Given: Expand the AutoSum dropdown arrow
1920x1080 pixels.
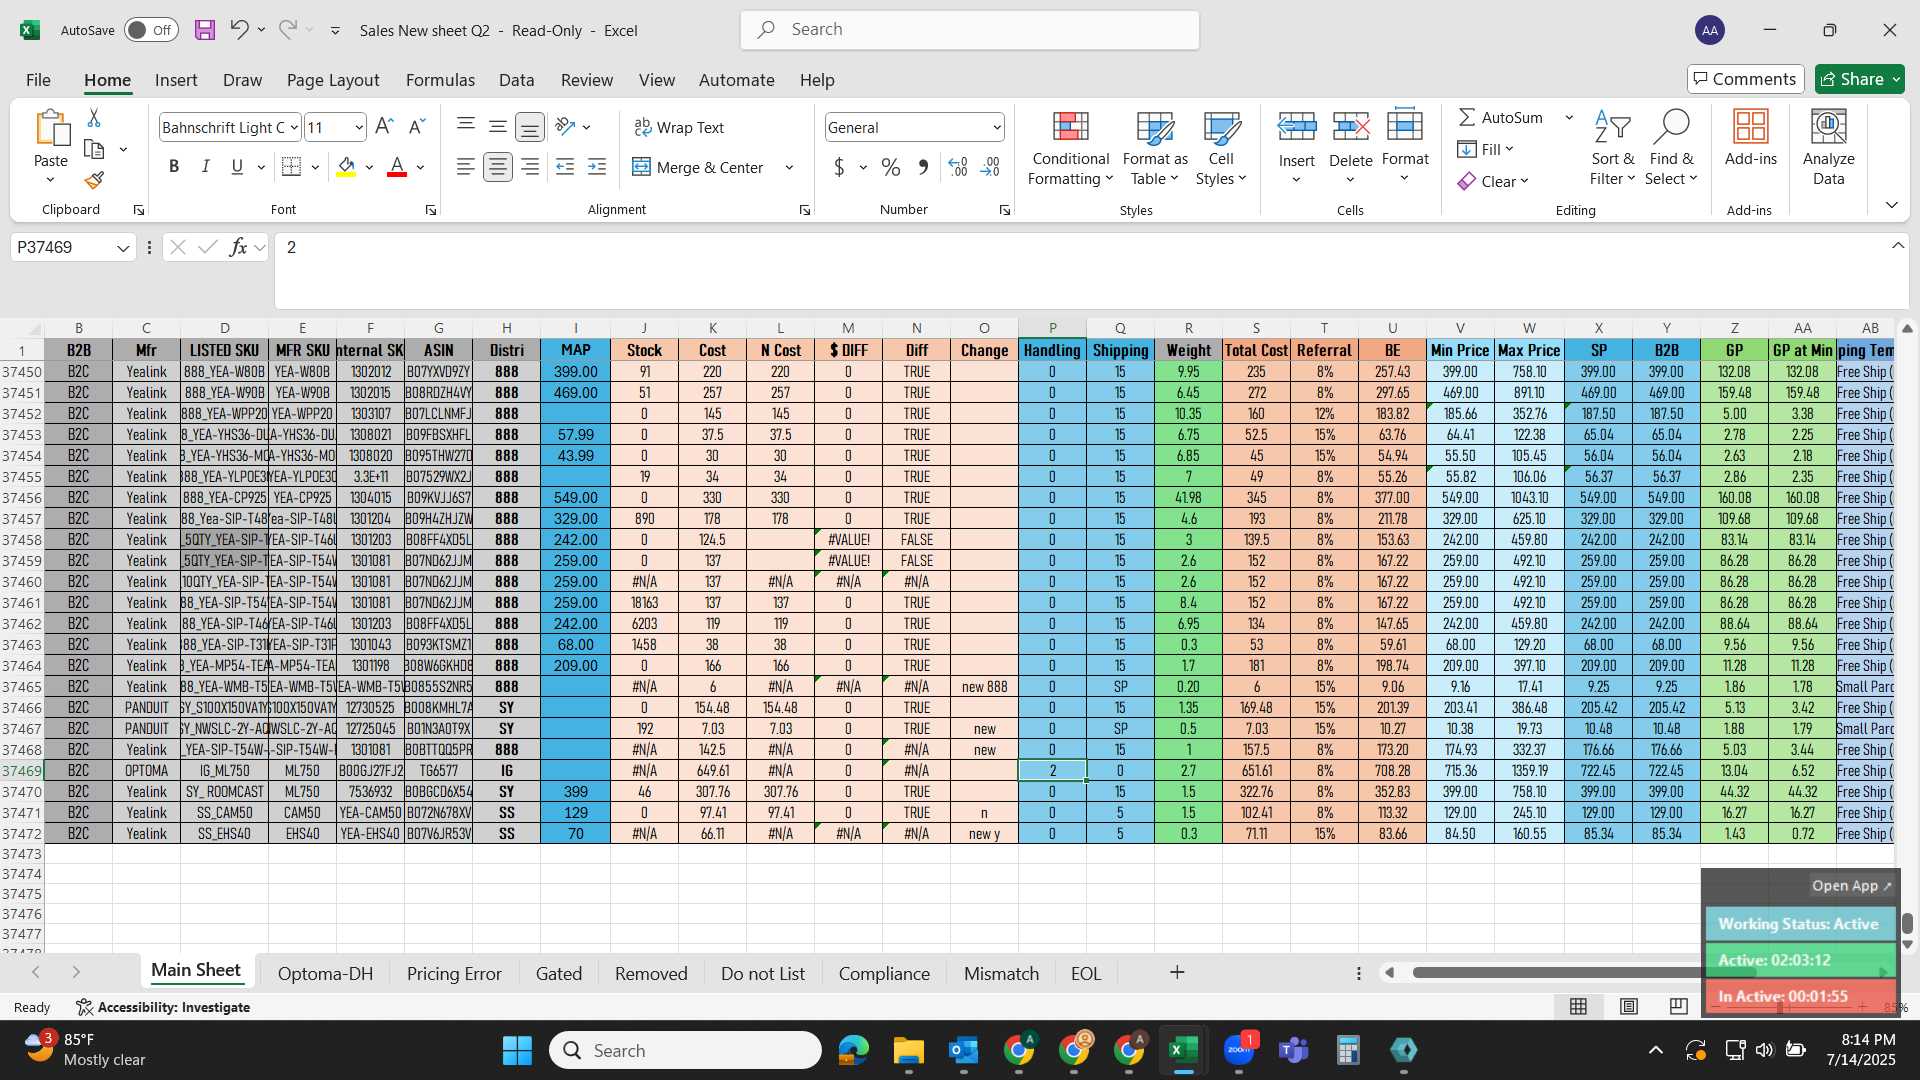Looking at the screenshot, I should coord(1569,117).
